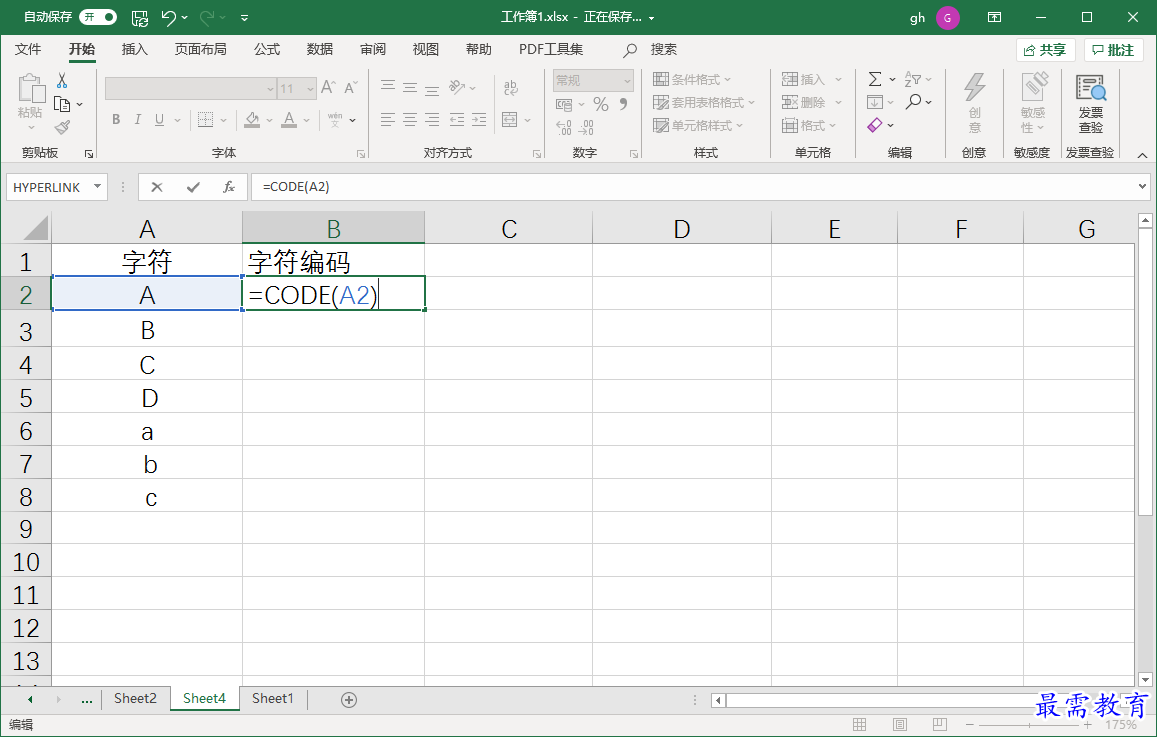Click the Wrap Text icon
This screenshot has width=1157, height=737.
point(511,88)
